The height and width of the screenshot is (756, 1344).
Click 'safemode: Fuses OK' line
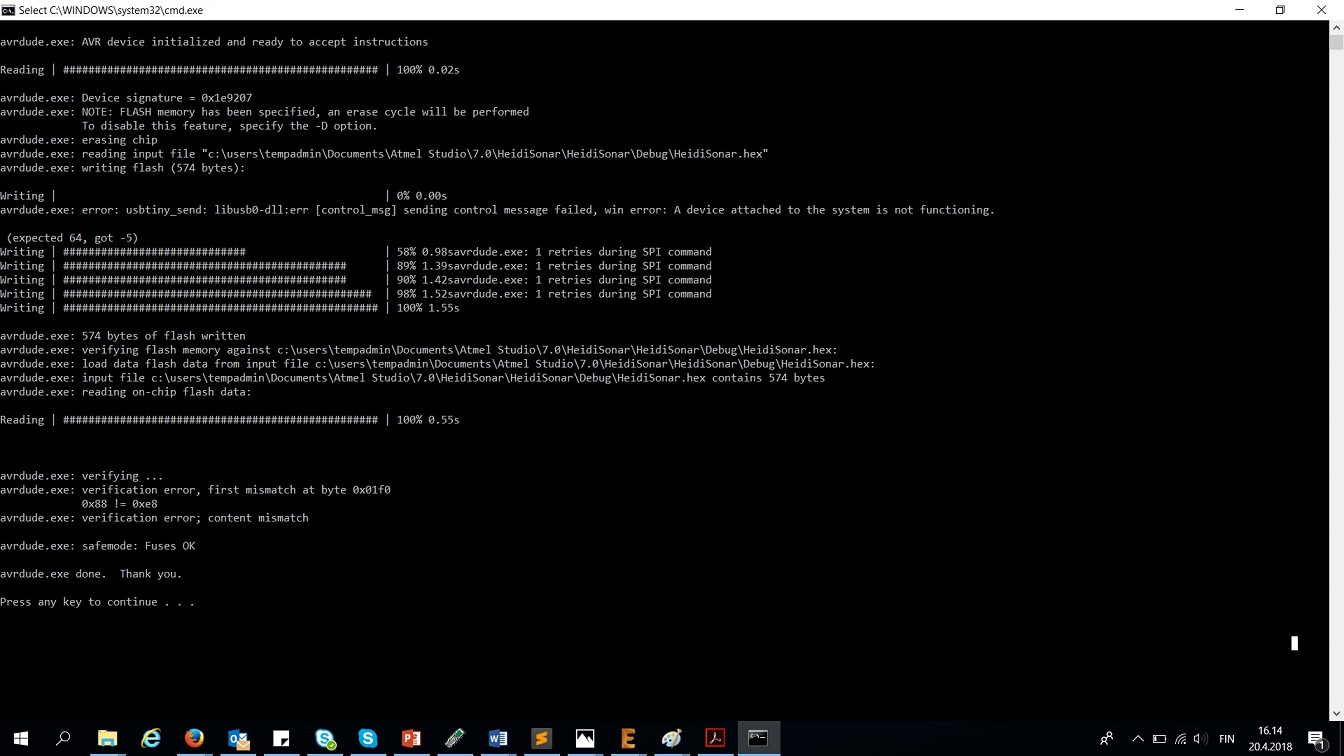pos(98,546)
